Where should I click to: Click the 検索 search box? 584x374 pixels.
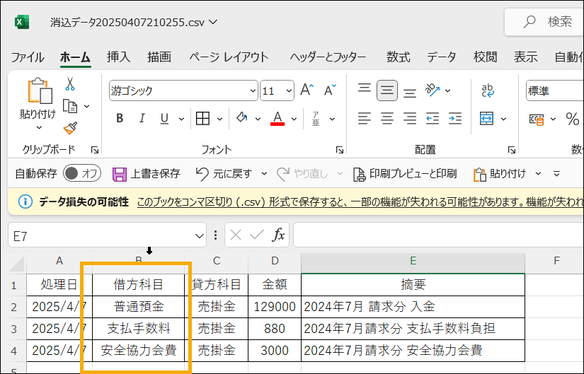tap(544, 22)
